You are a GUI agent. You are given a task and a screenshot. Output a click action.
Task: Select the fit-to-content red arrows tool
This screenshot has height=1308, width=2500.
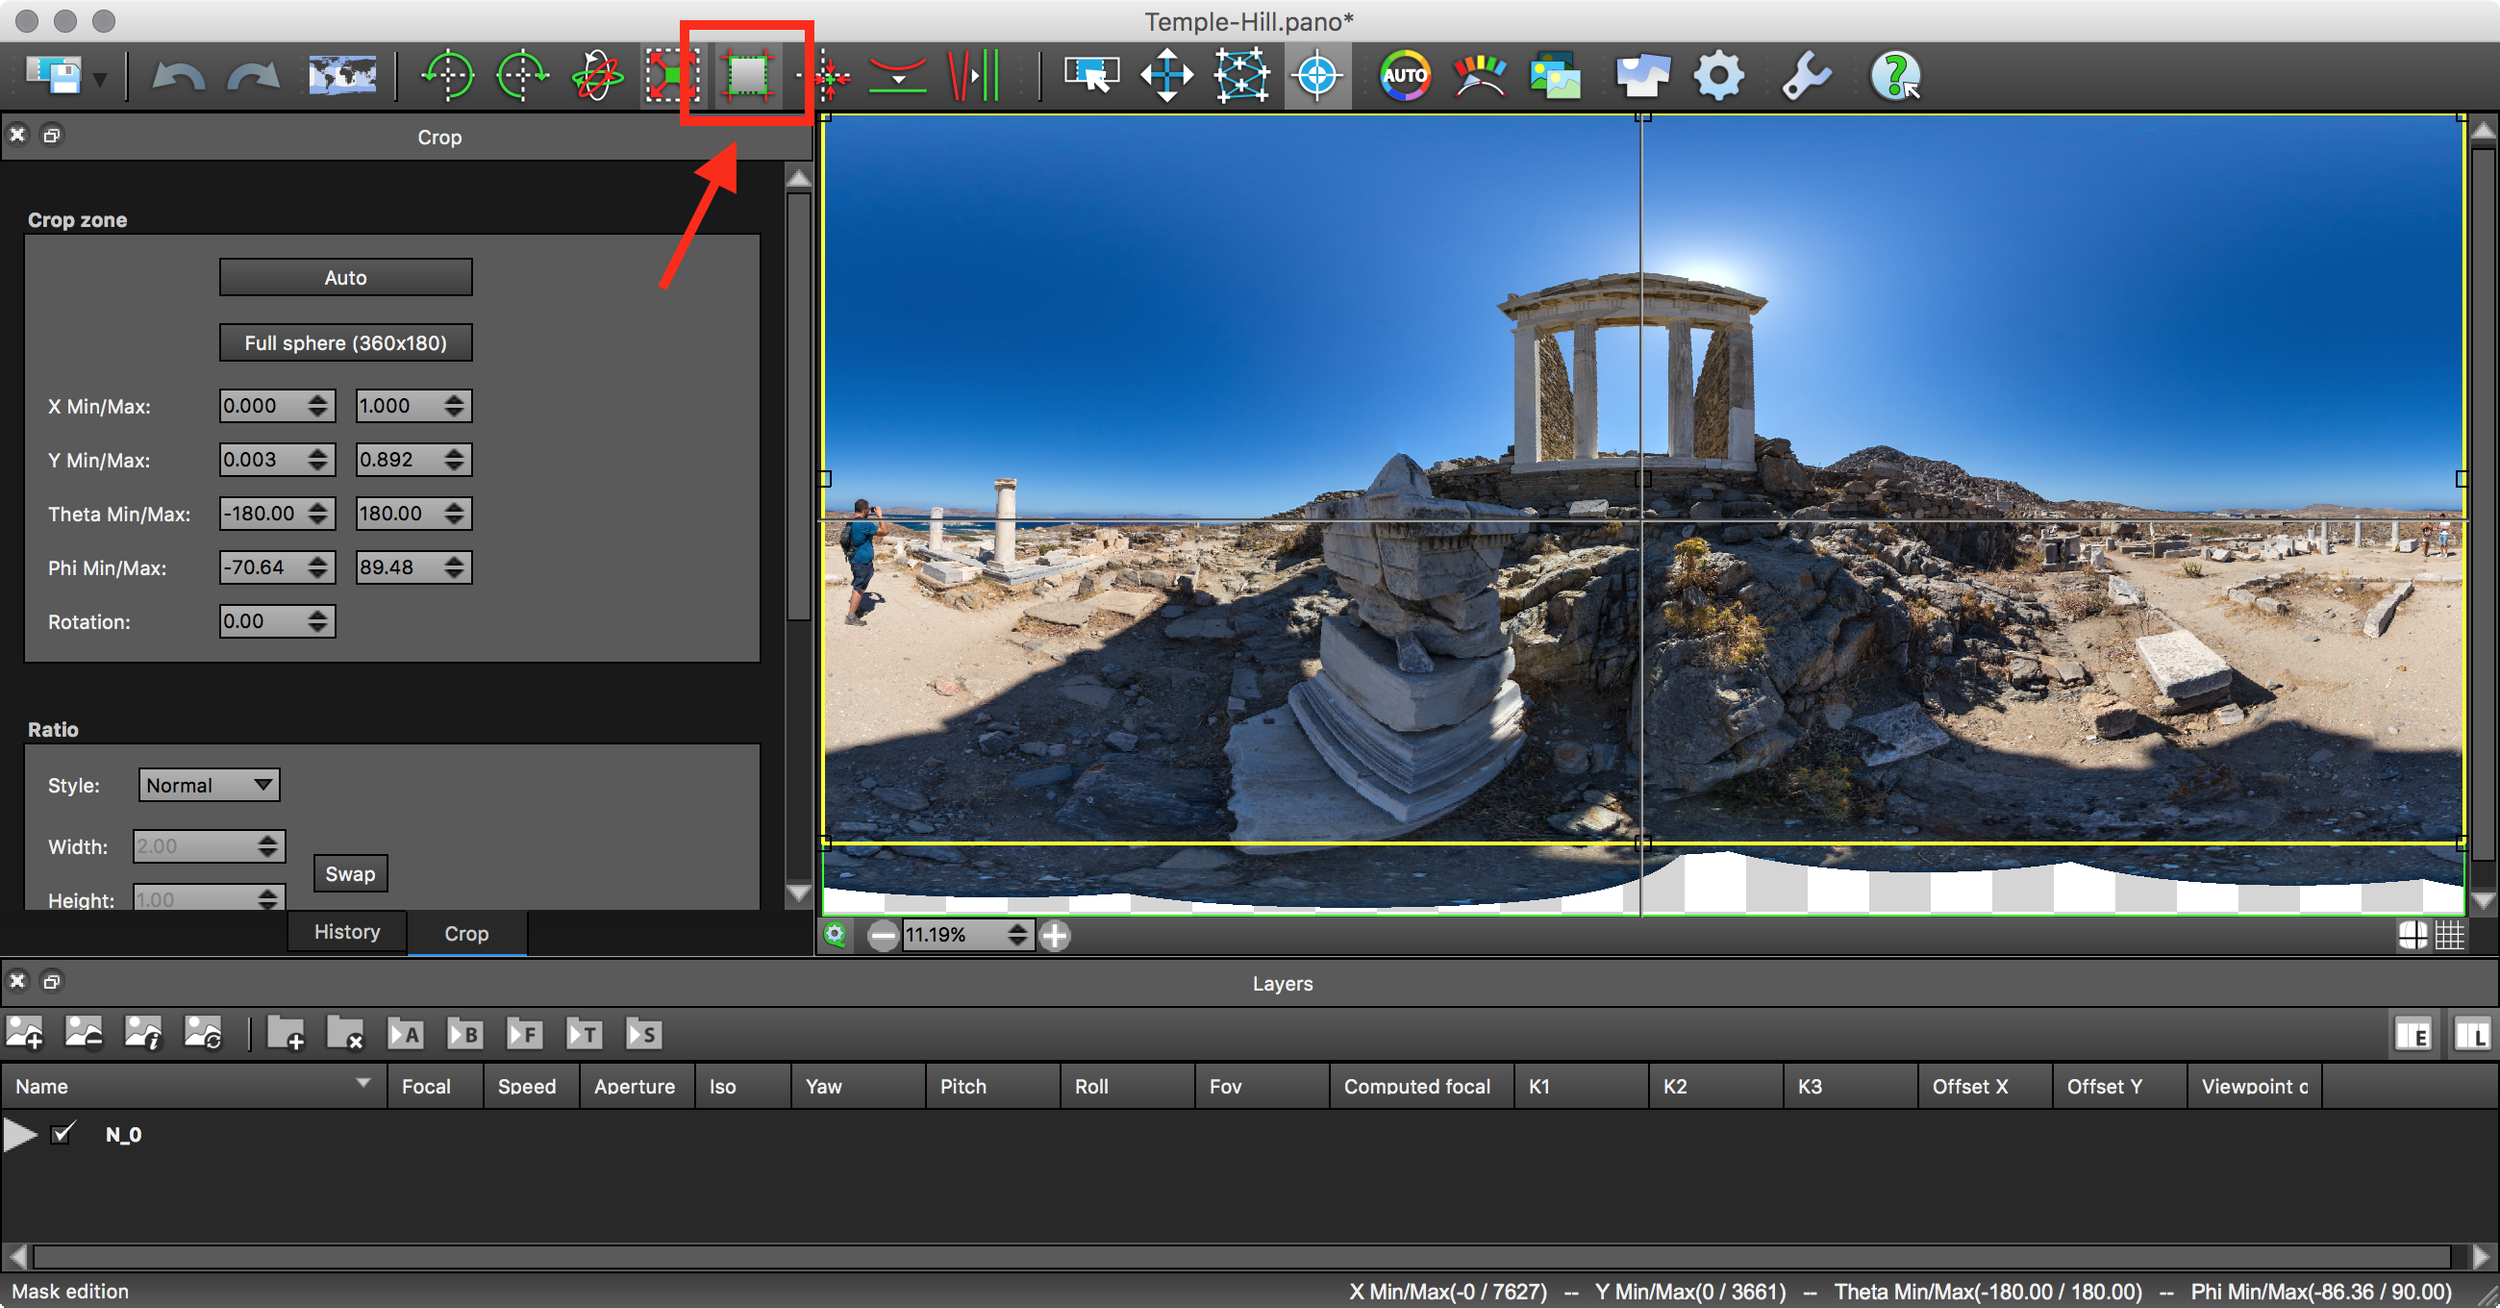(x=671, y=75)
